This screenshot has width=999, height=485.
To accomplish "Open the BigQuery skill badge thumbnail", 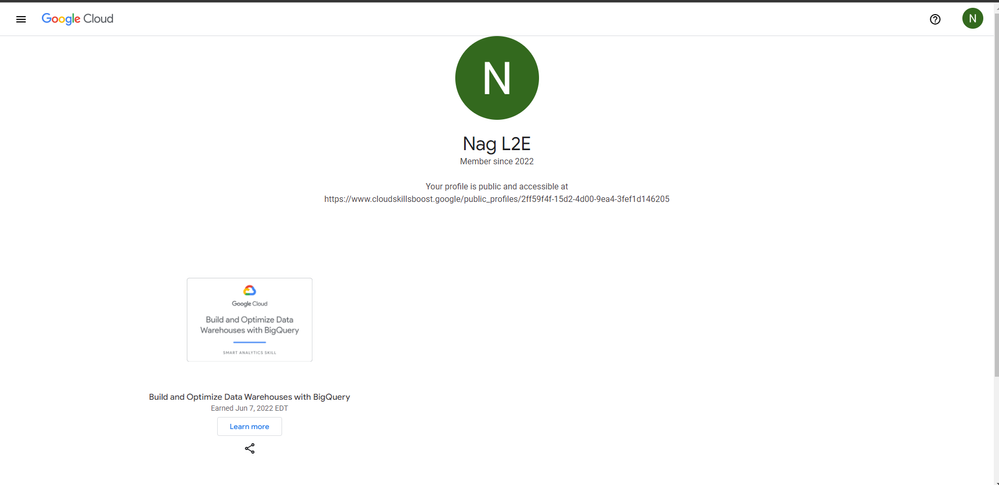I will point(250,320).
